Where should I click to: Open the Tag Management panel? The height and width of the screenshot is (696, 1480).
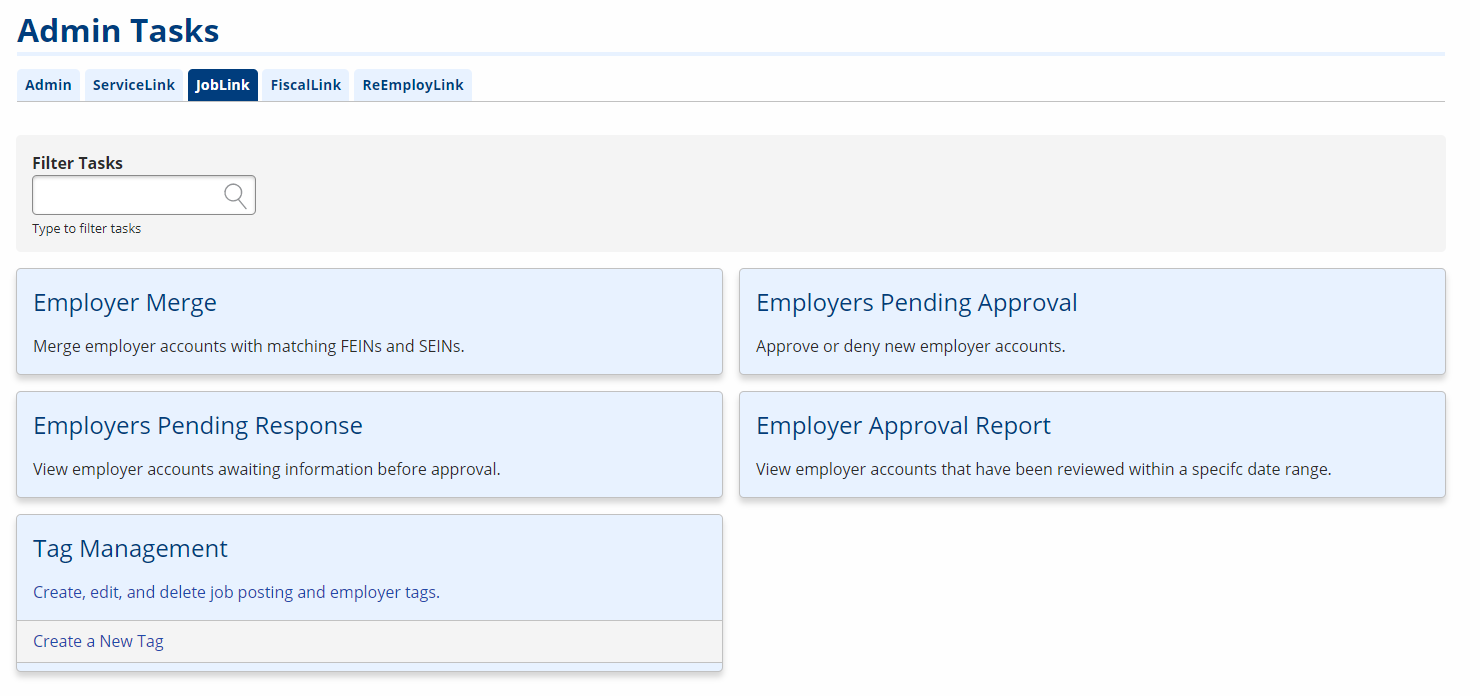click(130, 548)
